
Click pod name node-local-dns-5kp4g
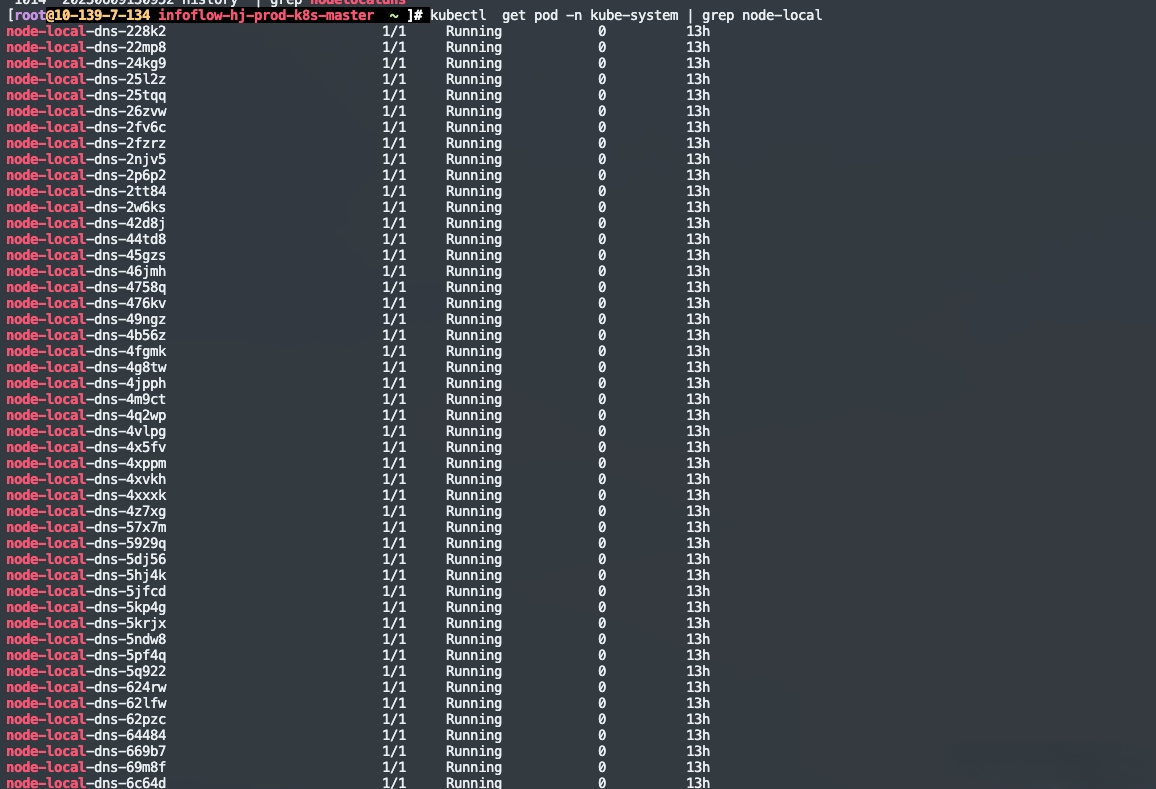click(86, 607)
